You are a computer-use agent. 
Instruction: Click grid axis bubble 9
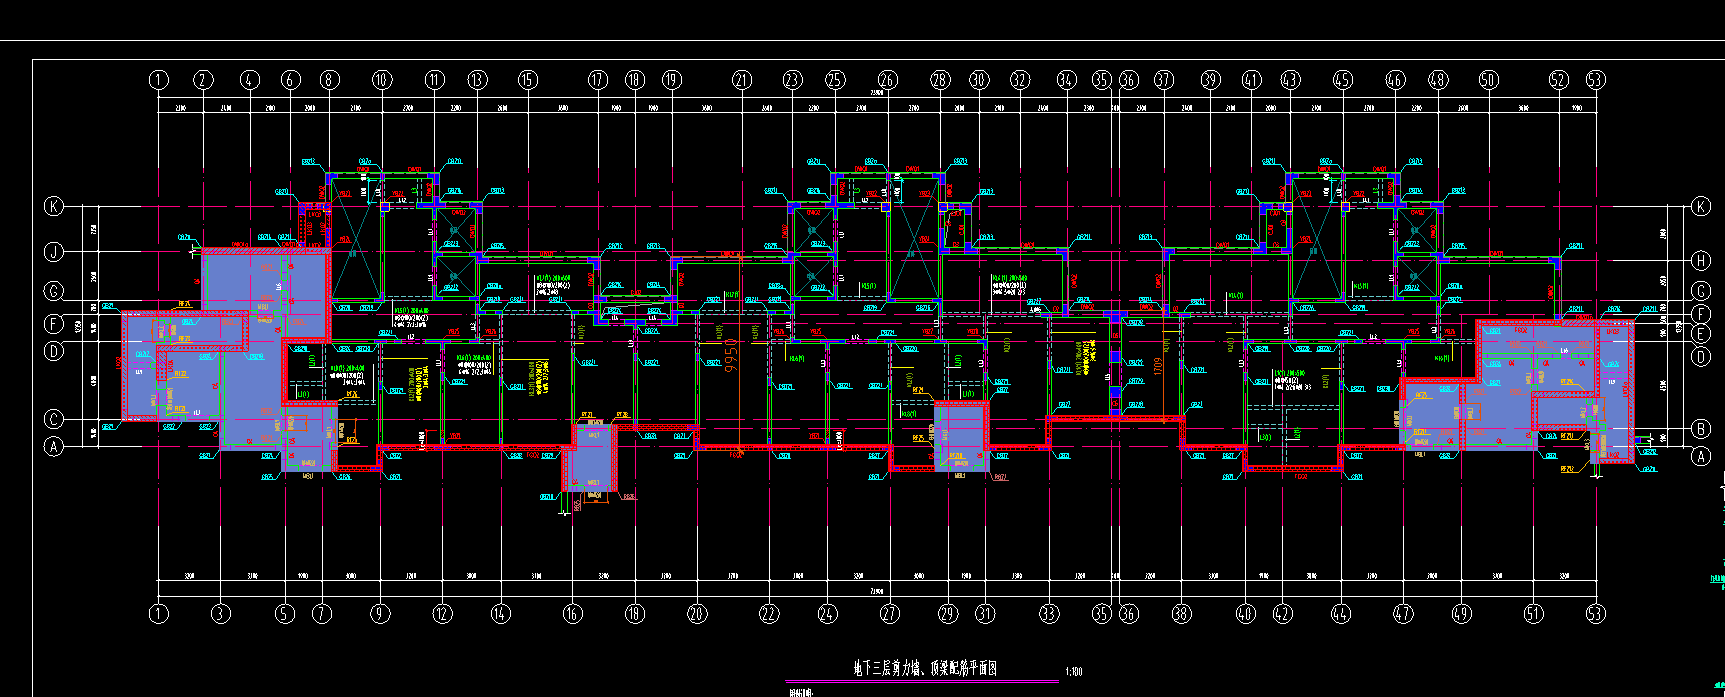[x=380, y=613]
